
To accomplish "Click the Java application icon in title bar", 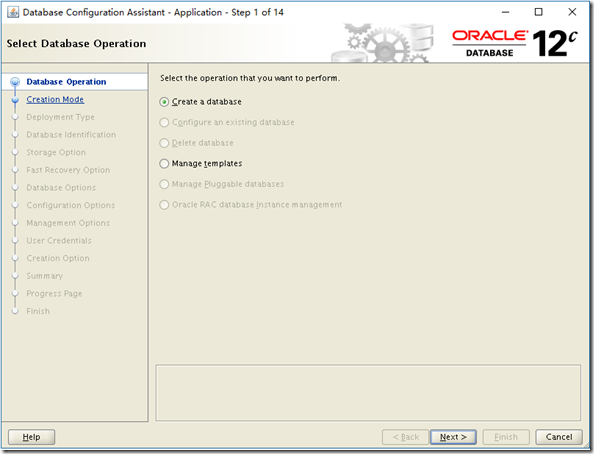I will coord(13,12).
